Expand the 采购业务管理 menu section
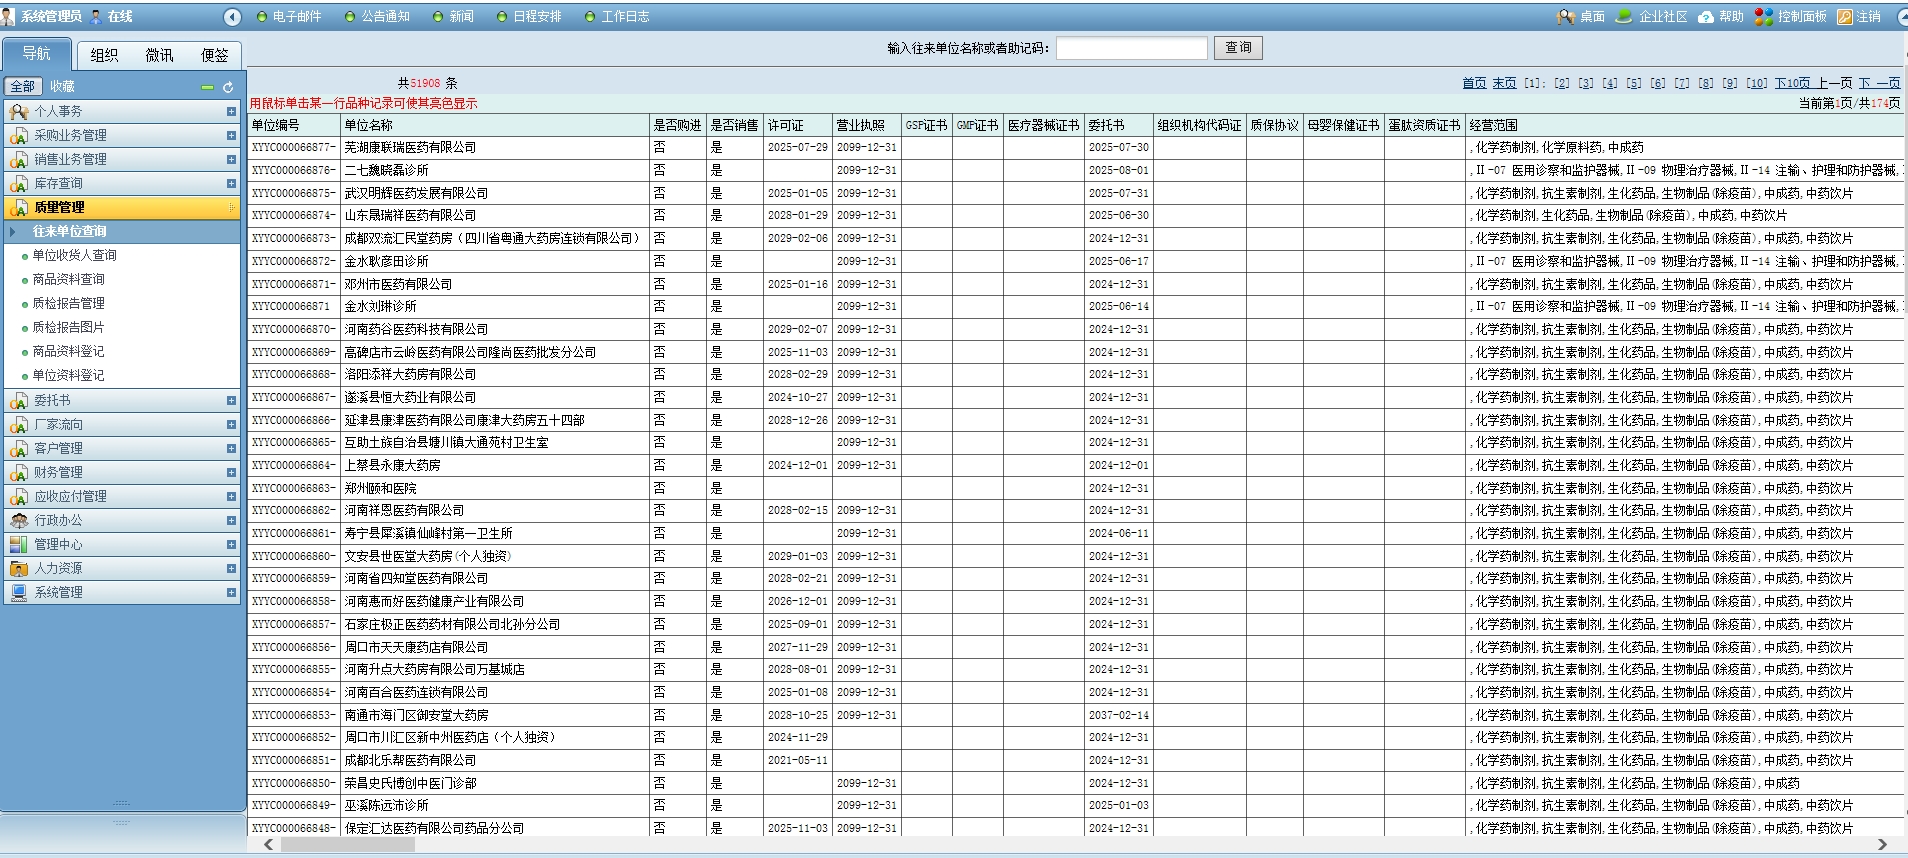This screenshot has height=858, width=1908. click(x=231, y=136)
